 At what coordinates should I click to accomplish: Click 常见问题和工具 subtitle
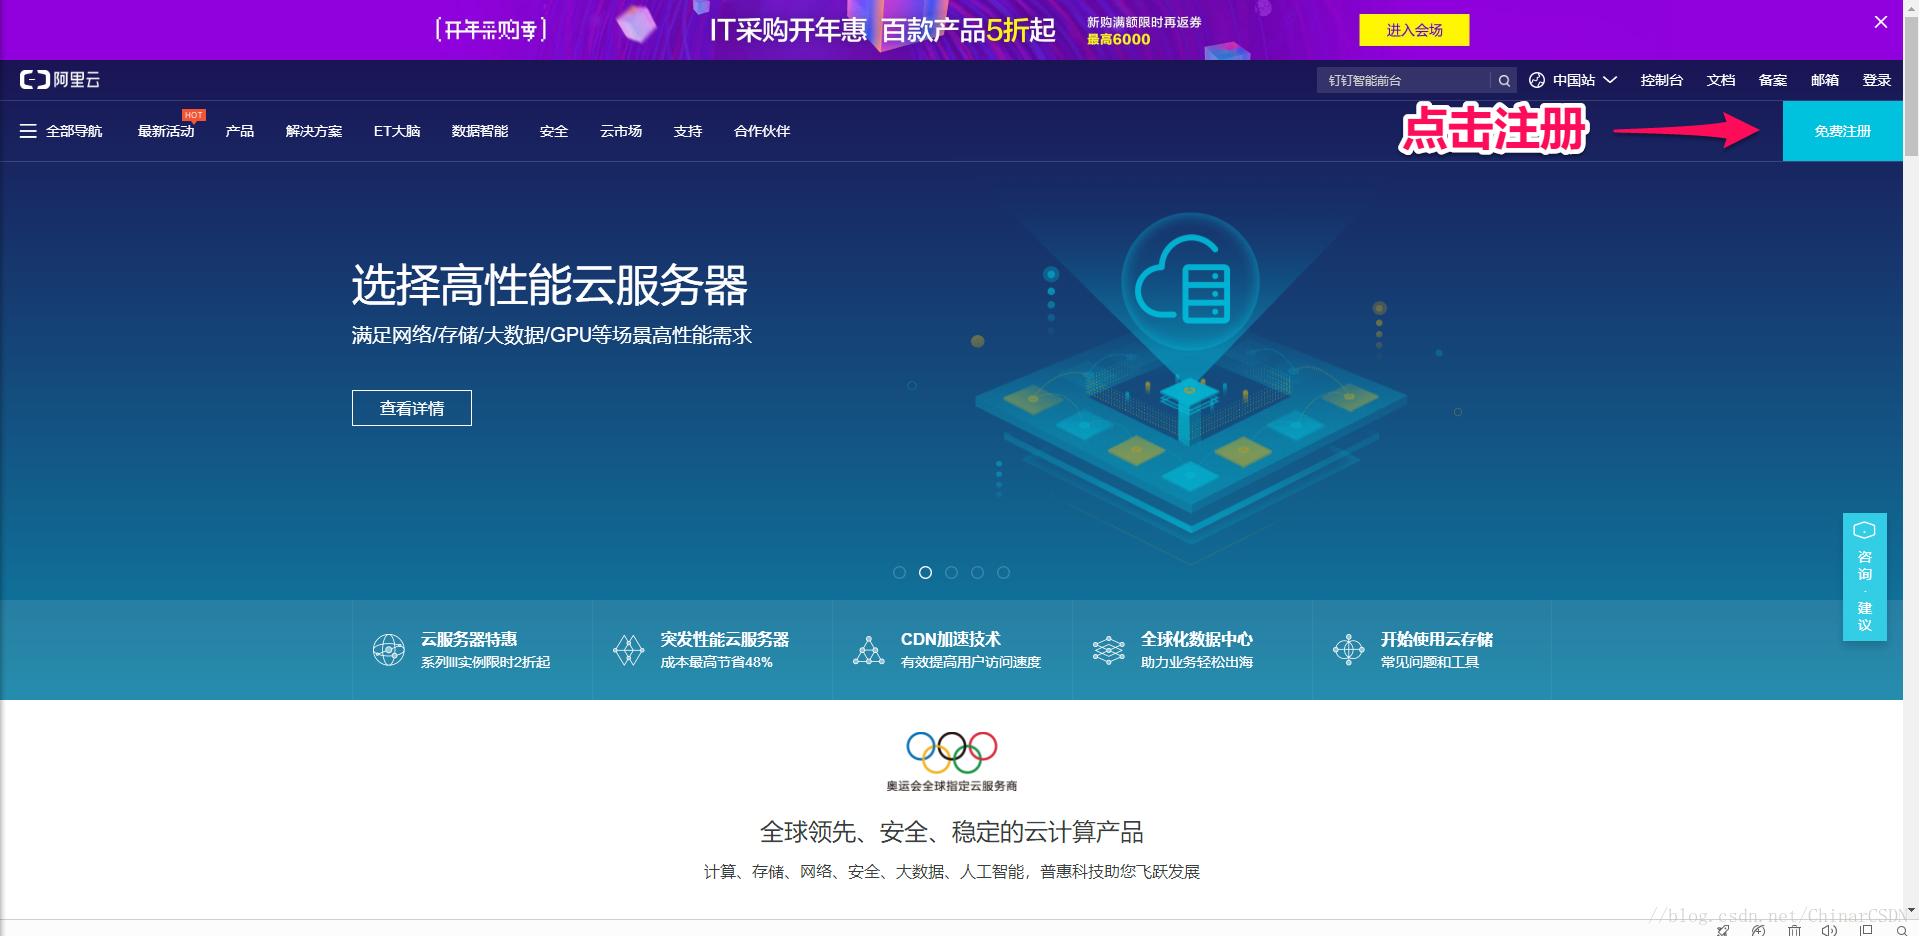(1430, 662)
